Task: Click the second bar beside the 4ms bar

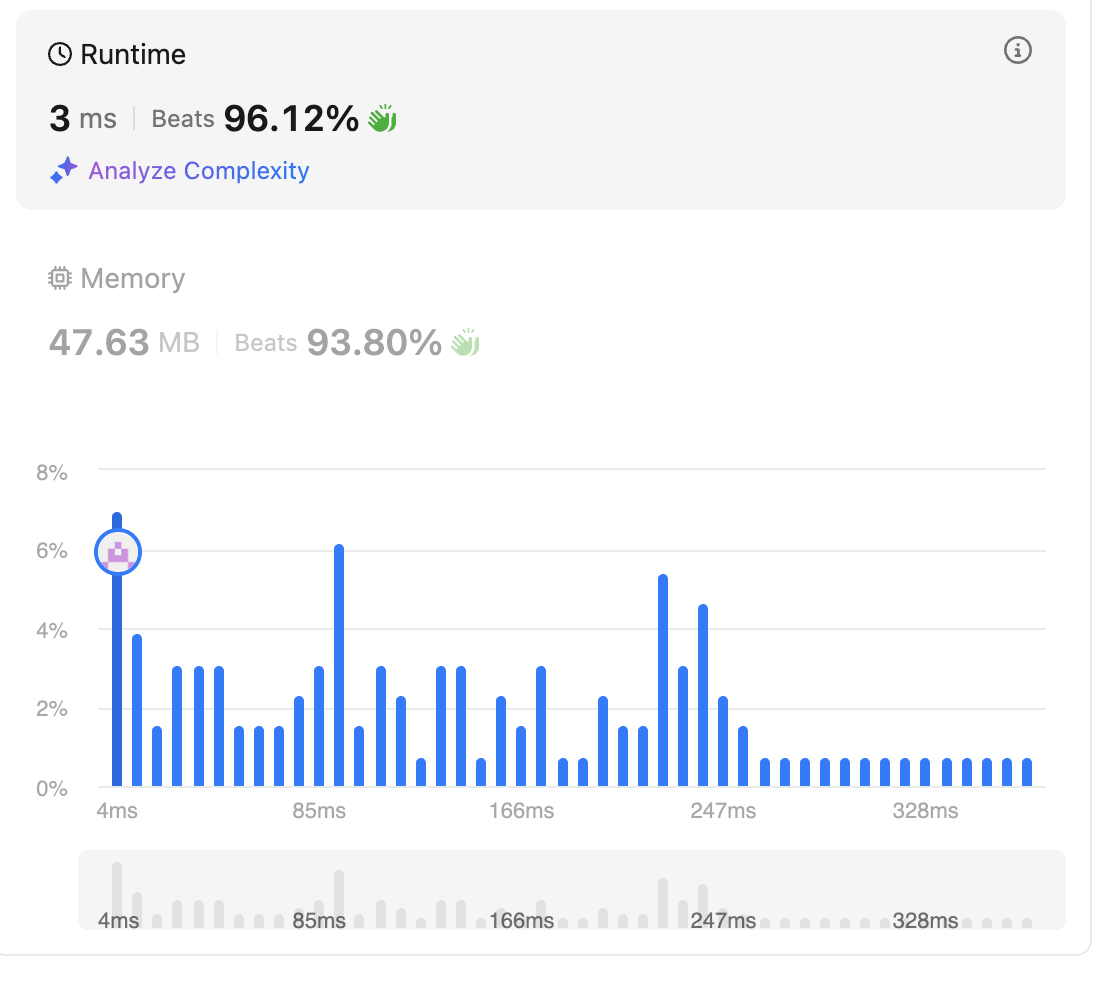Action: pos(137,710)
